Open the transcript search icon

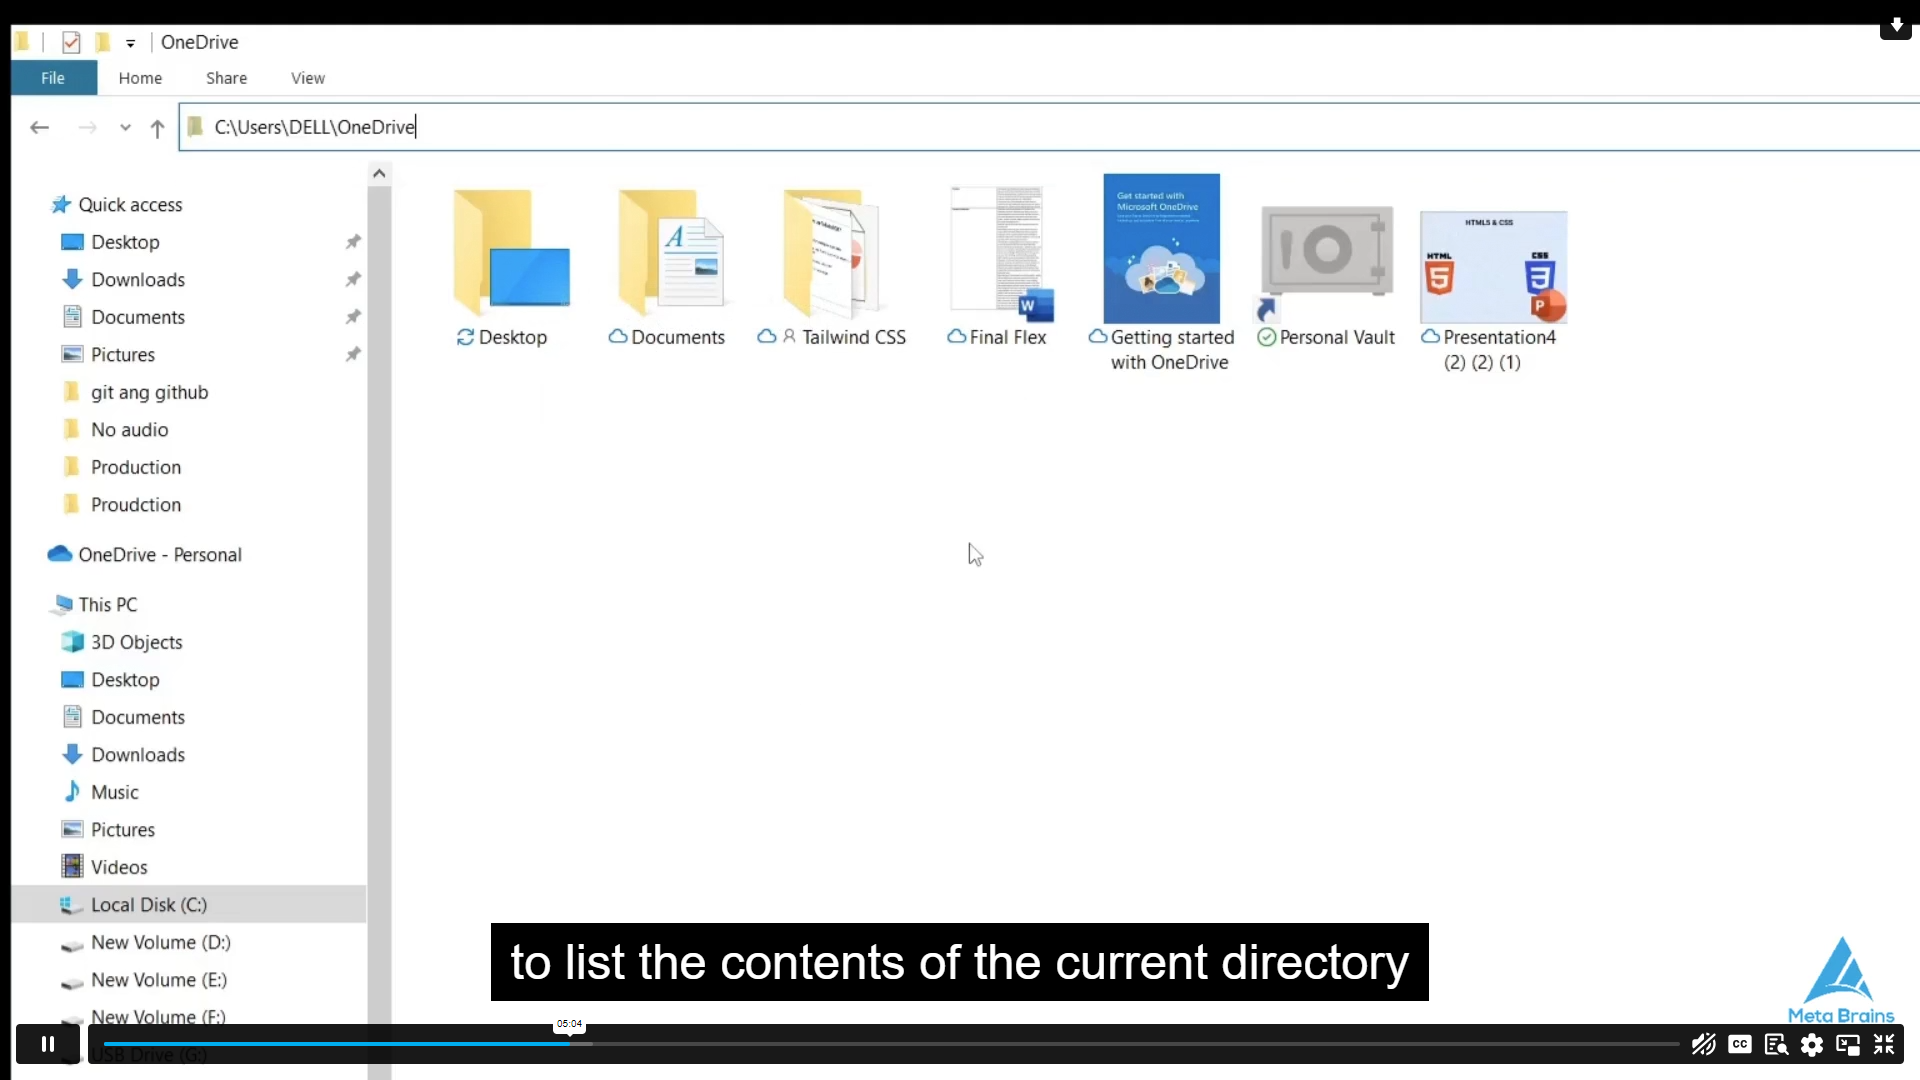click(1776, 1044)
